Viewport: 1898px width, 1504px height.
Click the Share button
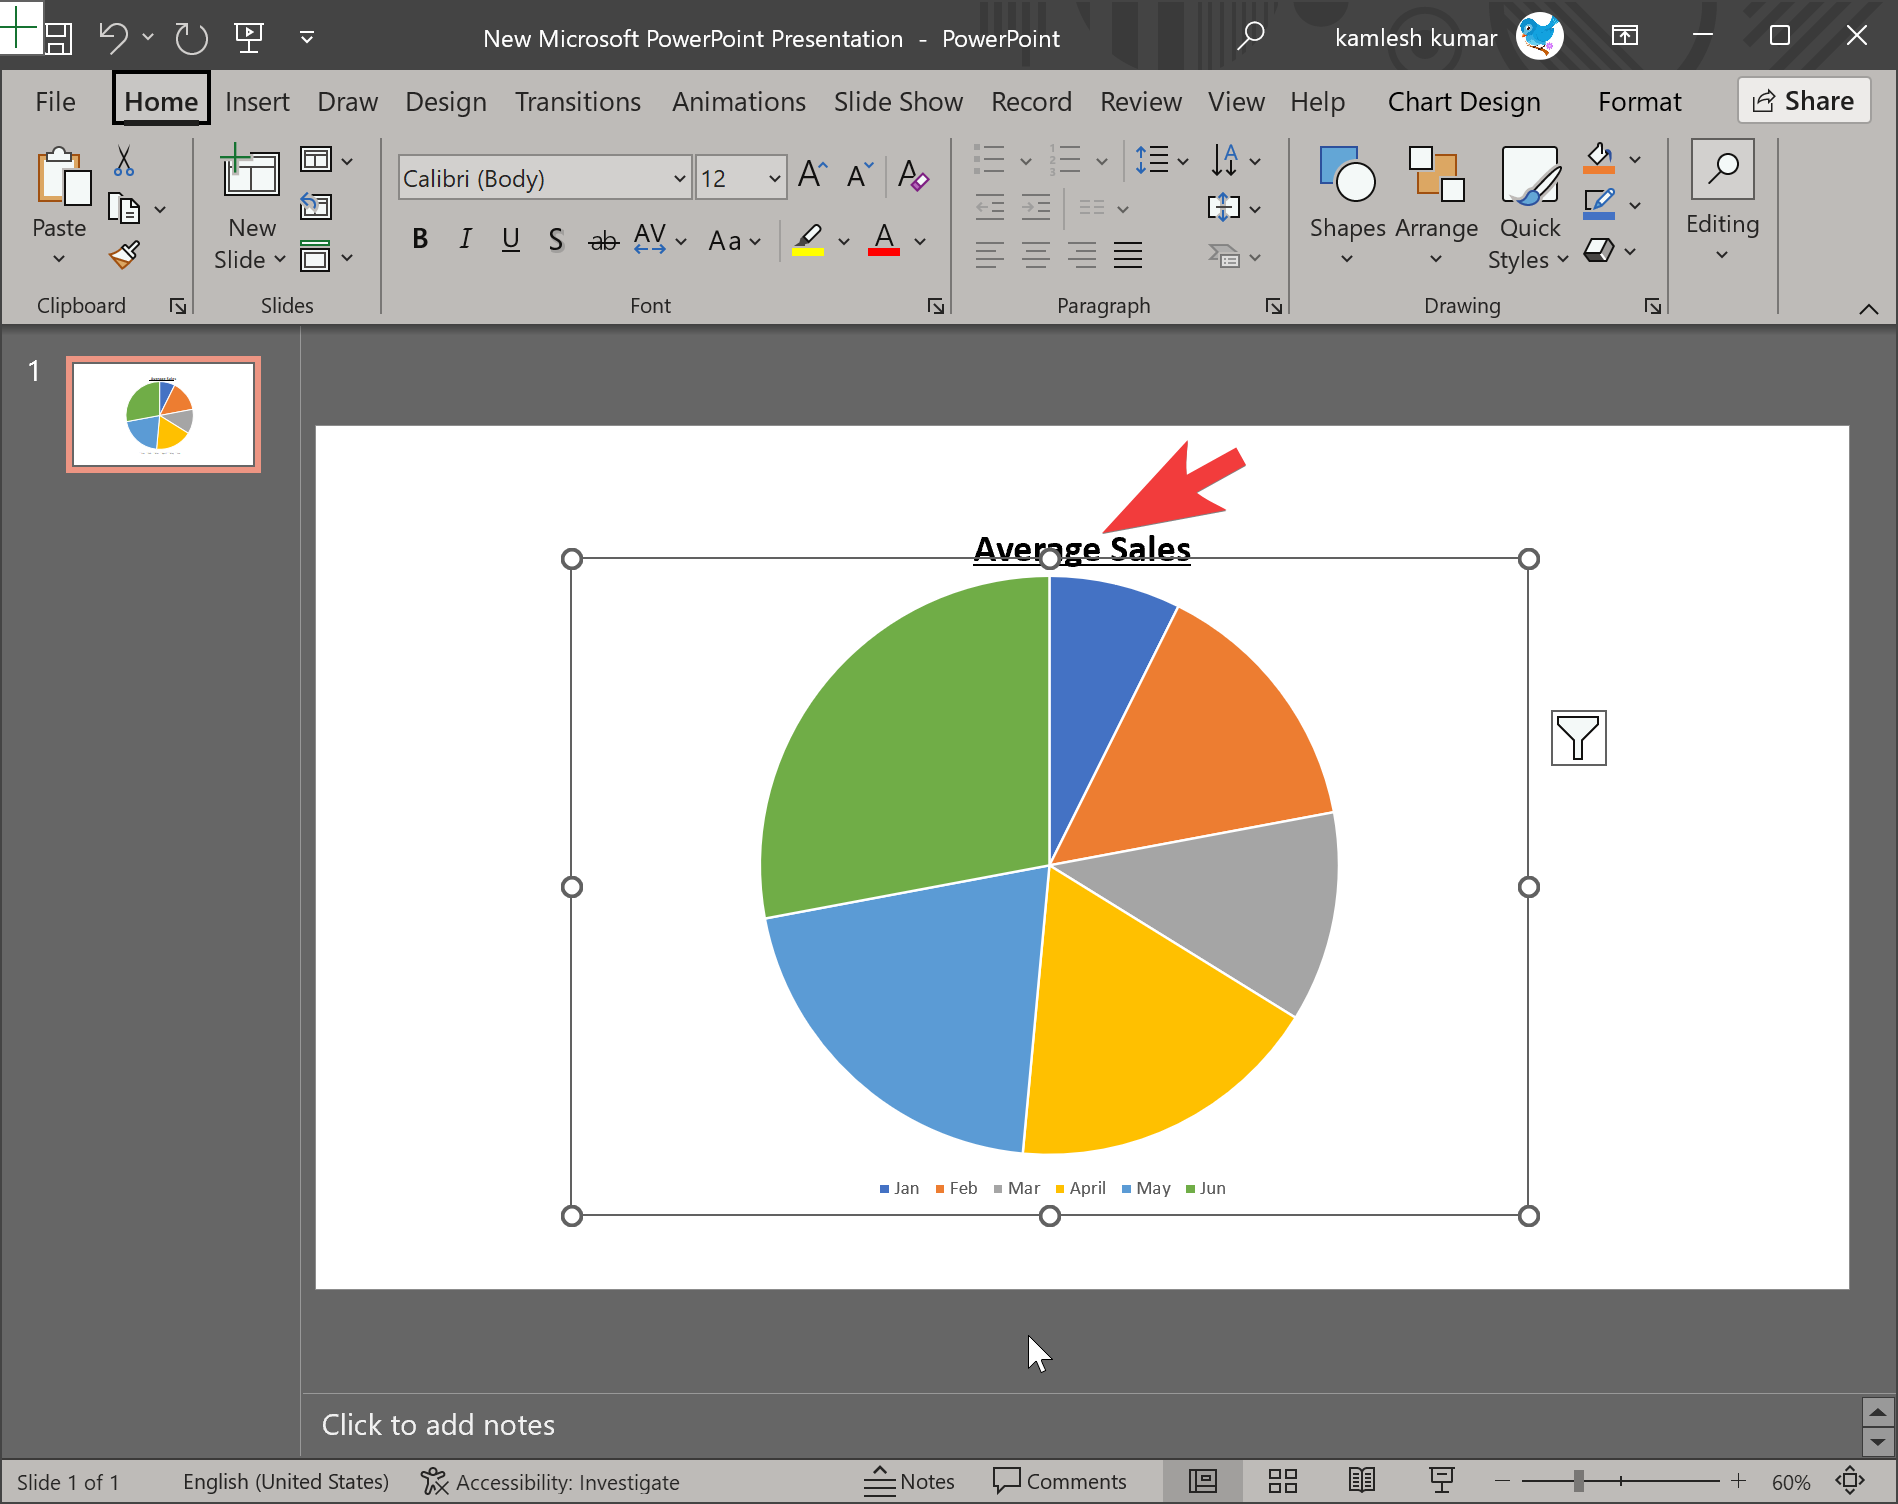(1804, 101)
